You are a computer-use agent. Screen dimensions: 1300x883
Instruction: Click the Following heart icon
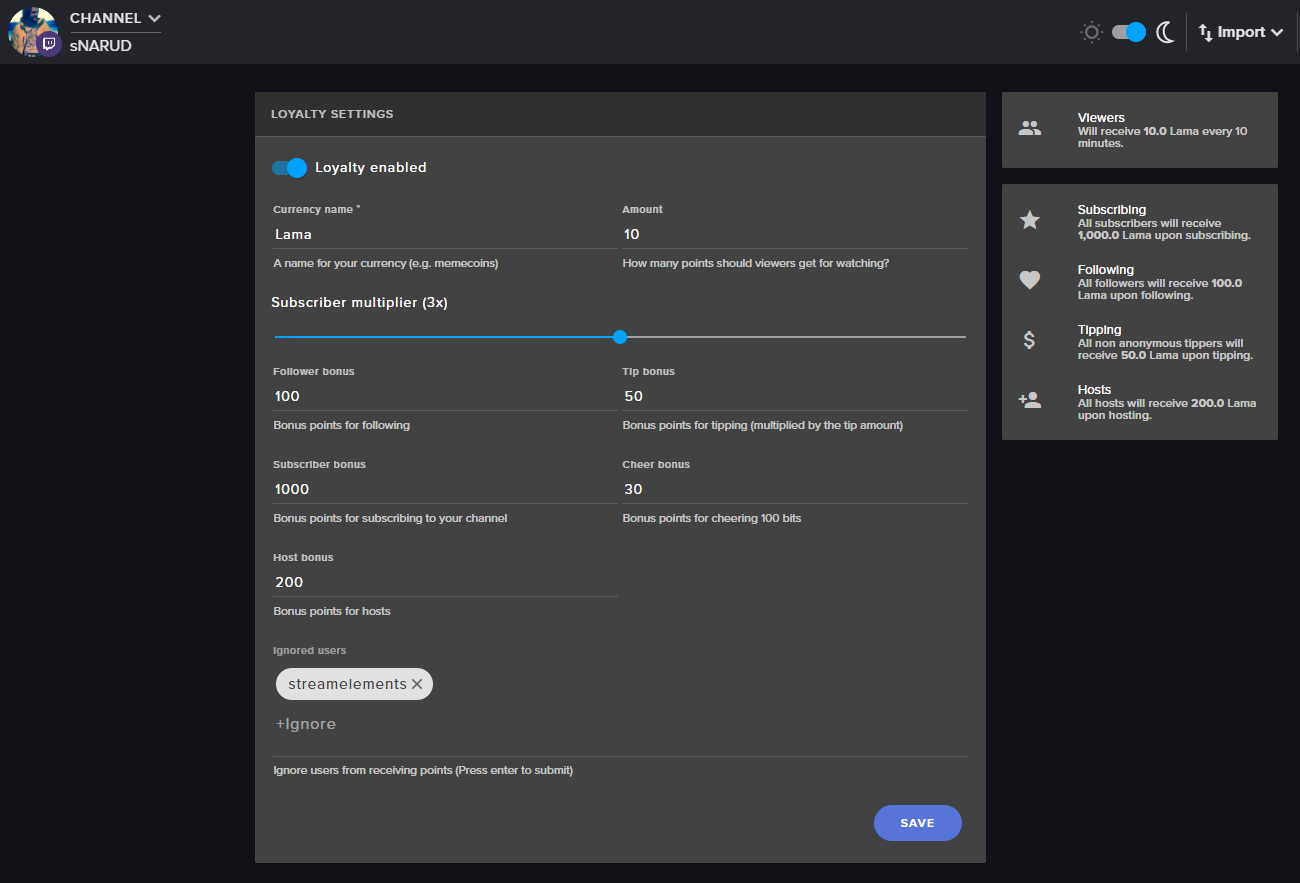click(x=1030, y=280)
